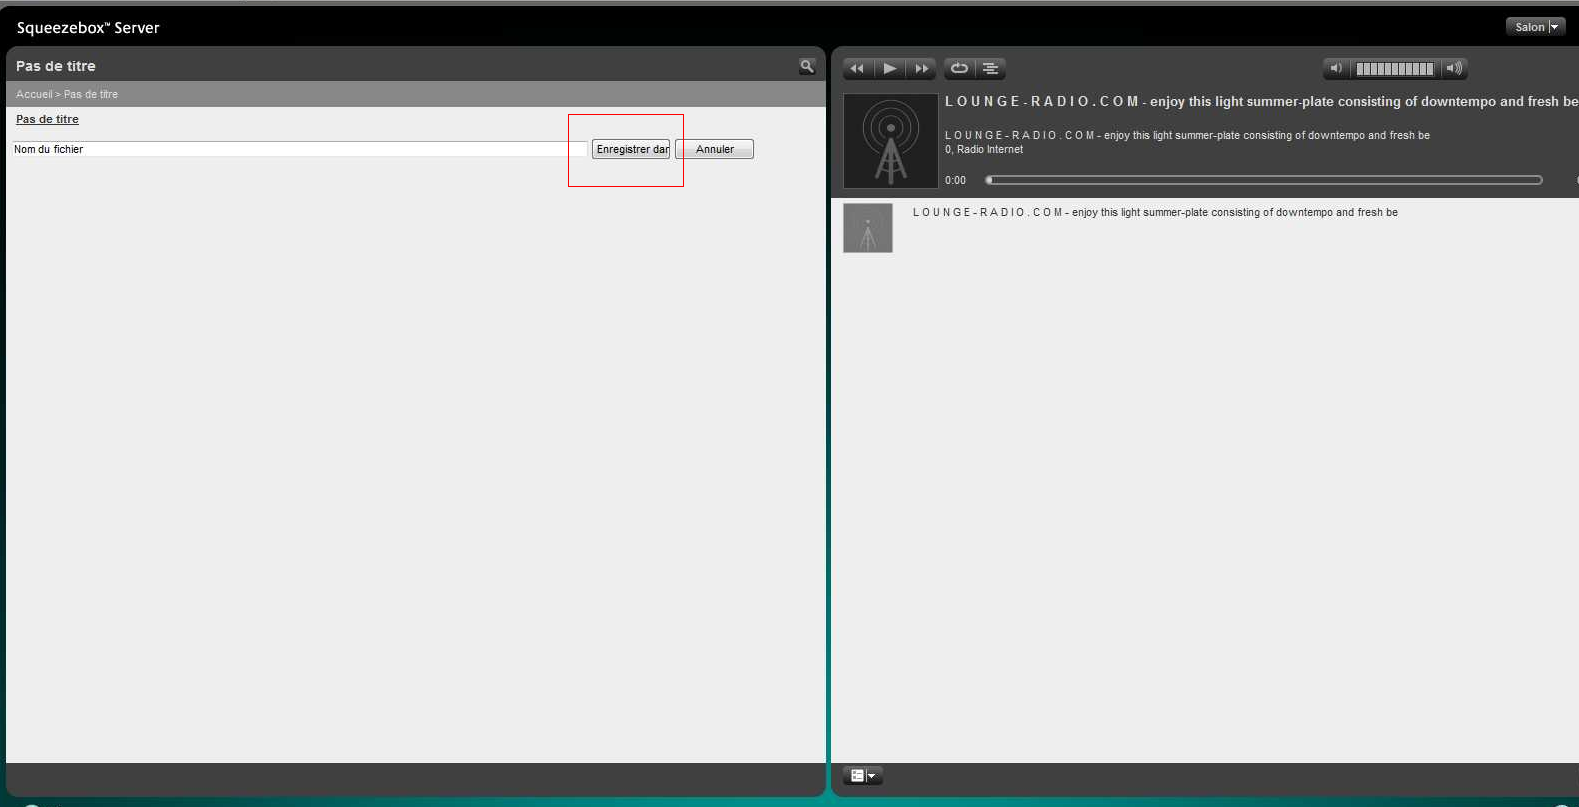The height and width of the screenshot is (807, 1579).
Task: Adjust the volume level bar
Action: click(1394, 69)
